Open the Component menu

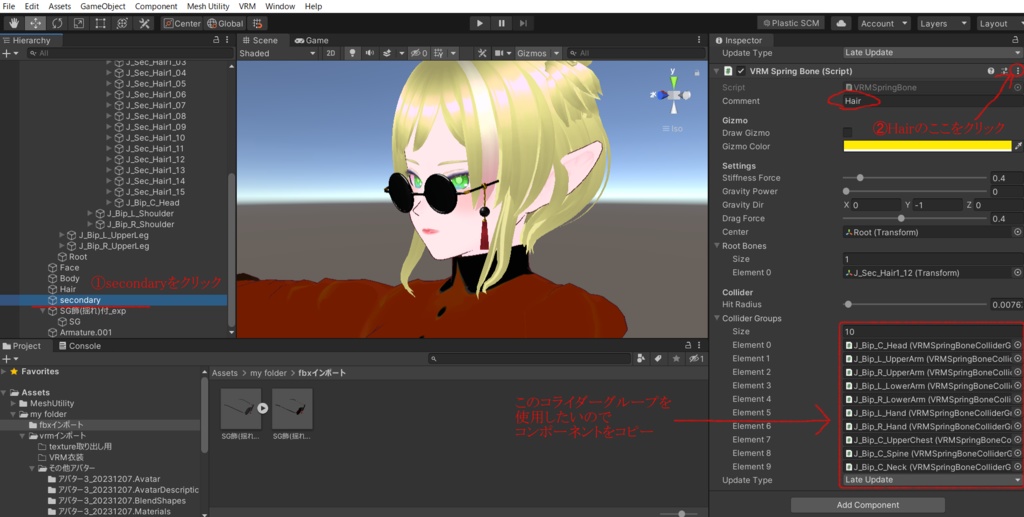156,6
